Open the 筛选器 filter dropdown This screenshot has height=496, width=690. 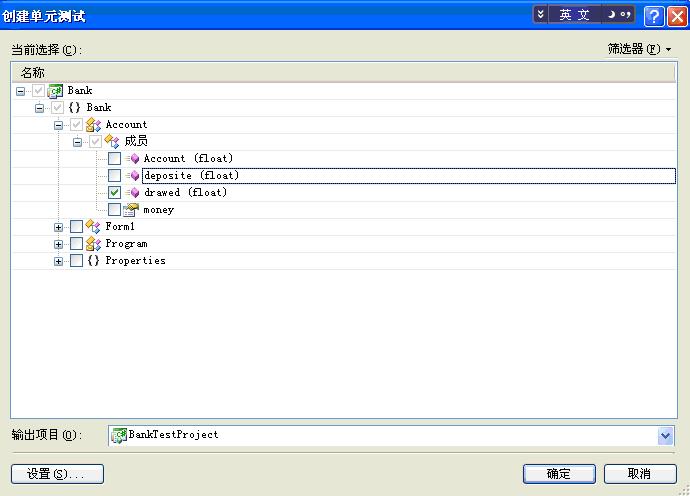click(x=639, y=49)
